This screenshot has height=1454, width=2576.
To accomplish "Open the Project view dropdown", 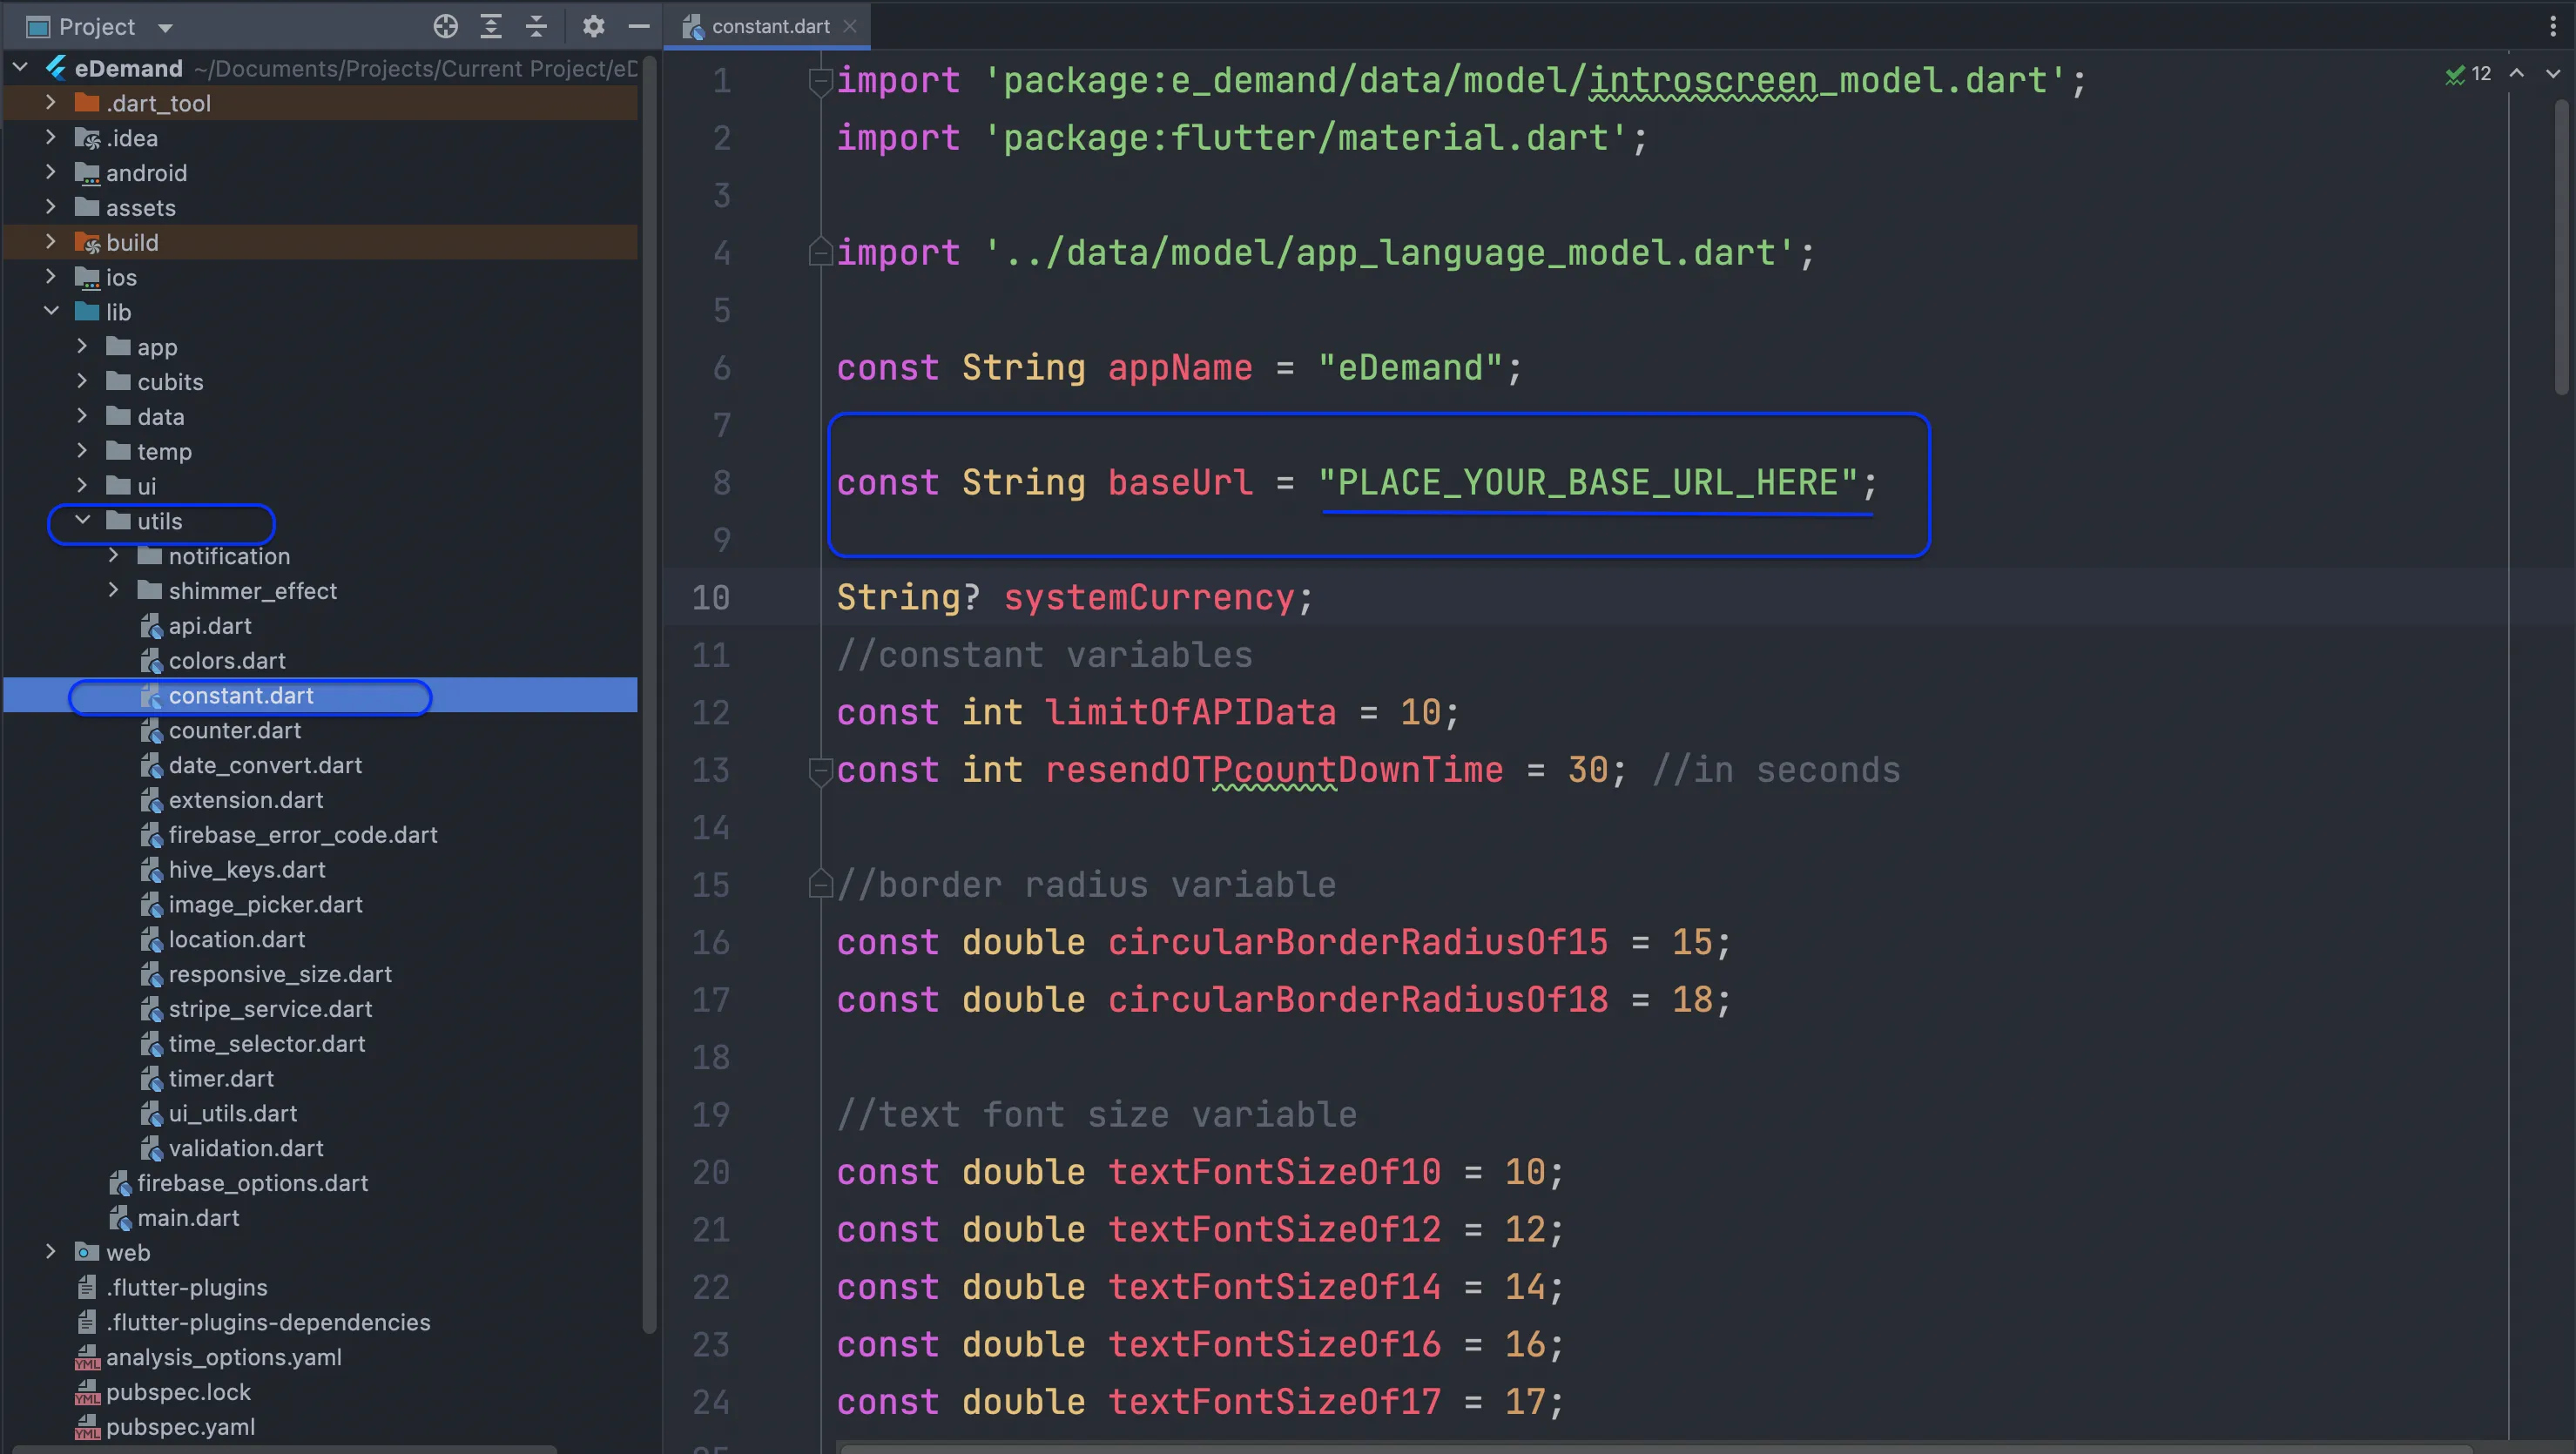I will tap(166, 27).
